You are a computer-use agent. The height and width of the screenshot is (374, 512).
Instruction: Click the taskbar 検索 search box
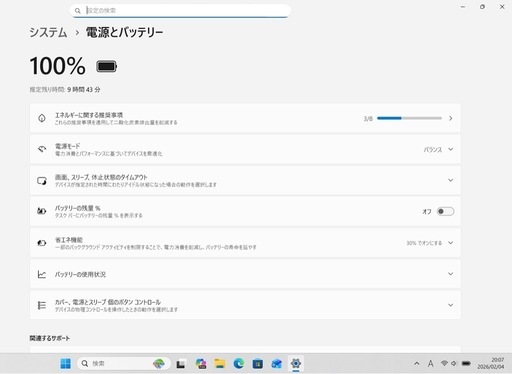[124, 363]
